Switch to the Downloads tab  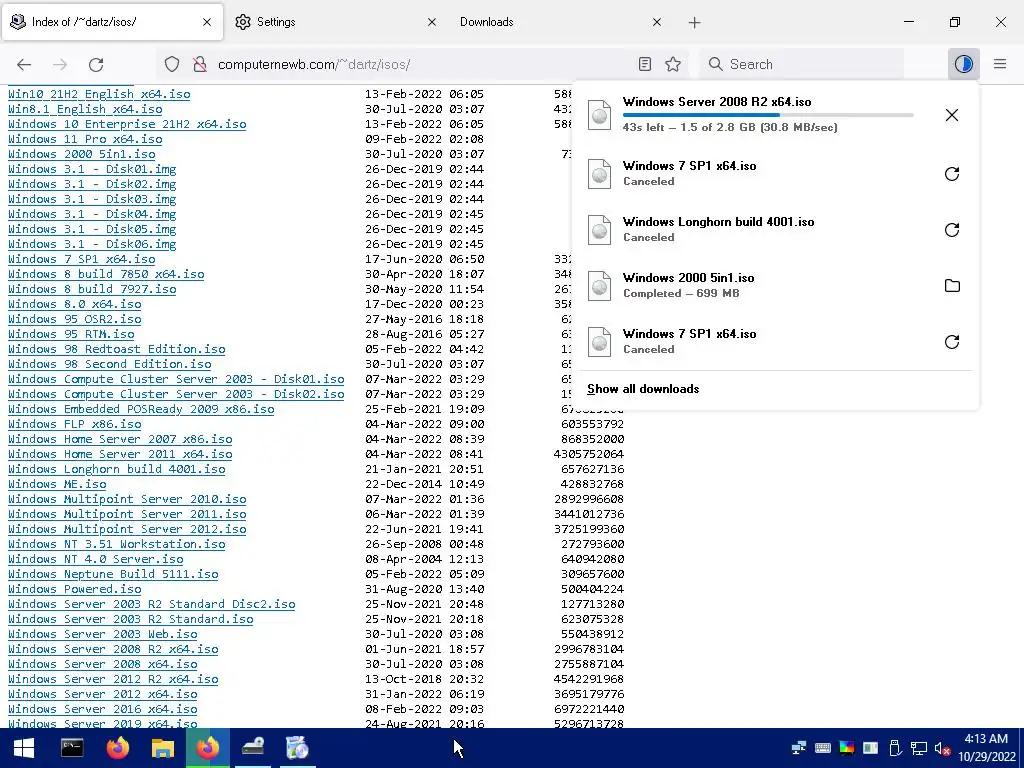(560, 22)
